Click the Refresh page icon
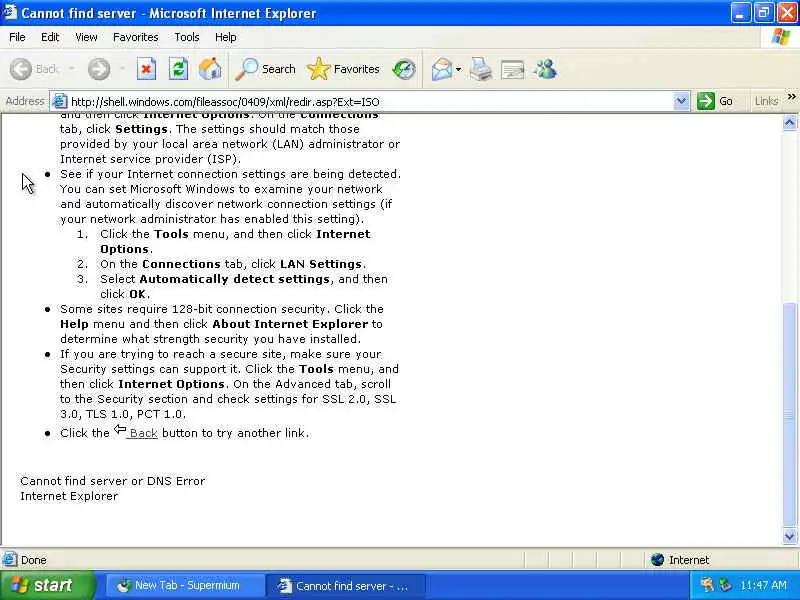 (178, 69)
